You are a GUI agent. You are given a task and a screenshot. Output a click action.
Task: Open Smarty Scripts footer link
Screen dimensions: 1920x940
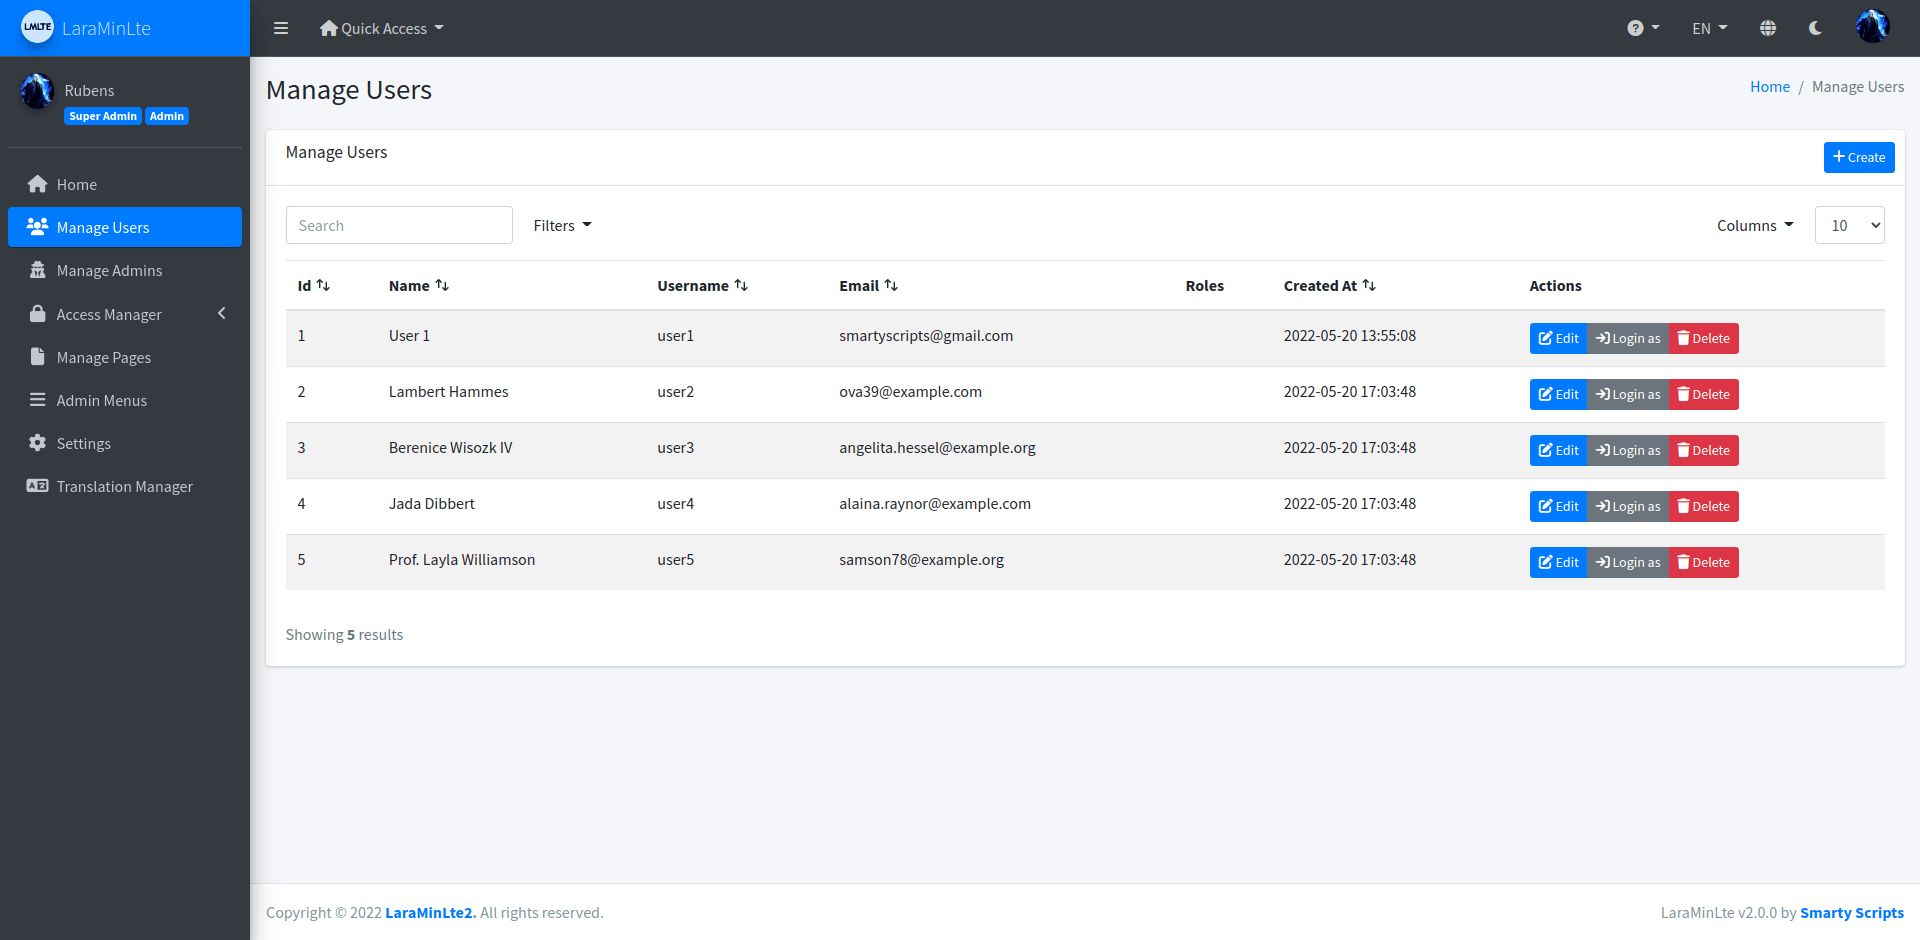1852,912
